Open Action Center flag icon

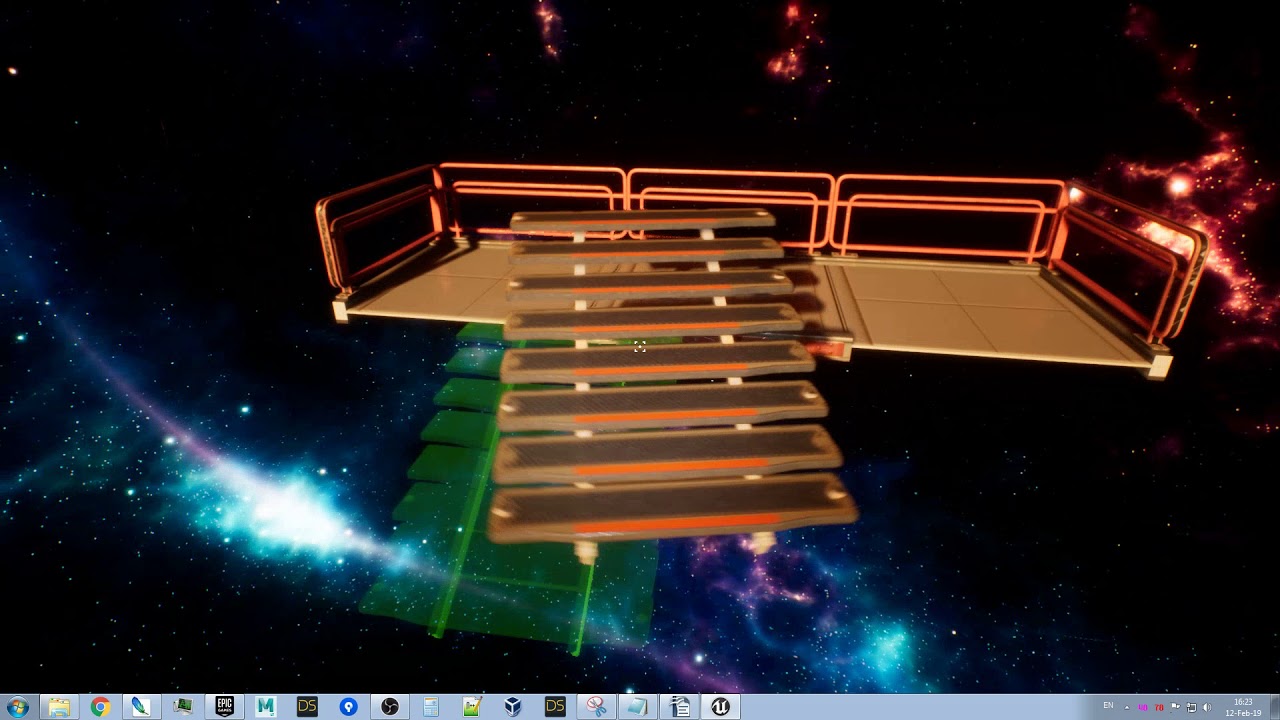tap(1176, 706)
